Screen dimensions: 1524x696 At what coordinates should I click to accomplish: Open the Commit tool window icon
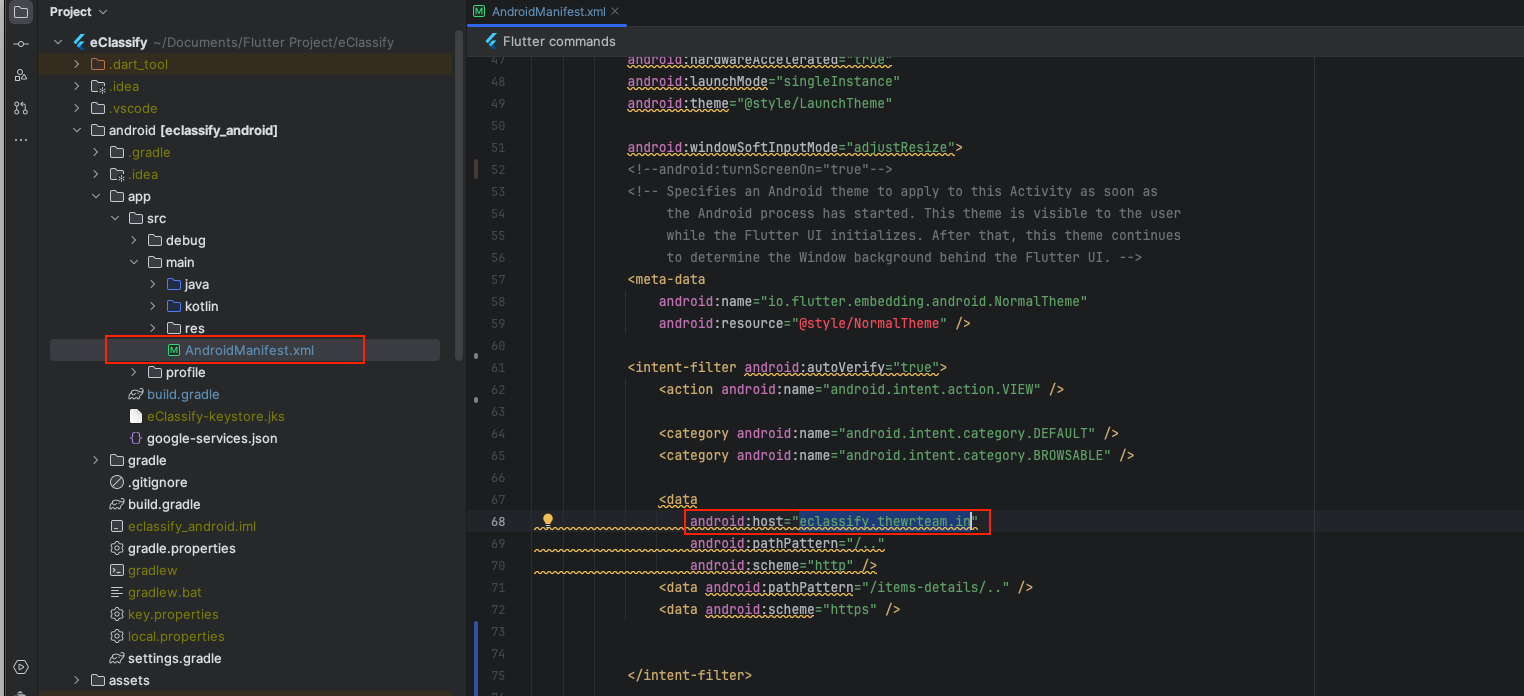coord(21,44)
